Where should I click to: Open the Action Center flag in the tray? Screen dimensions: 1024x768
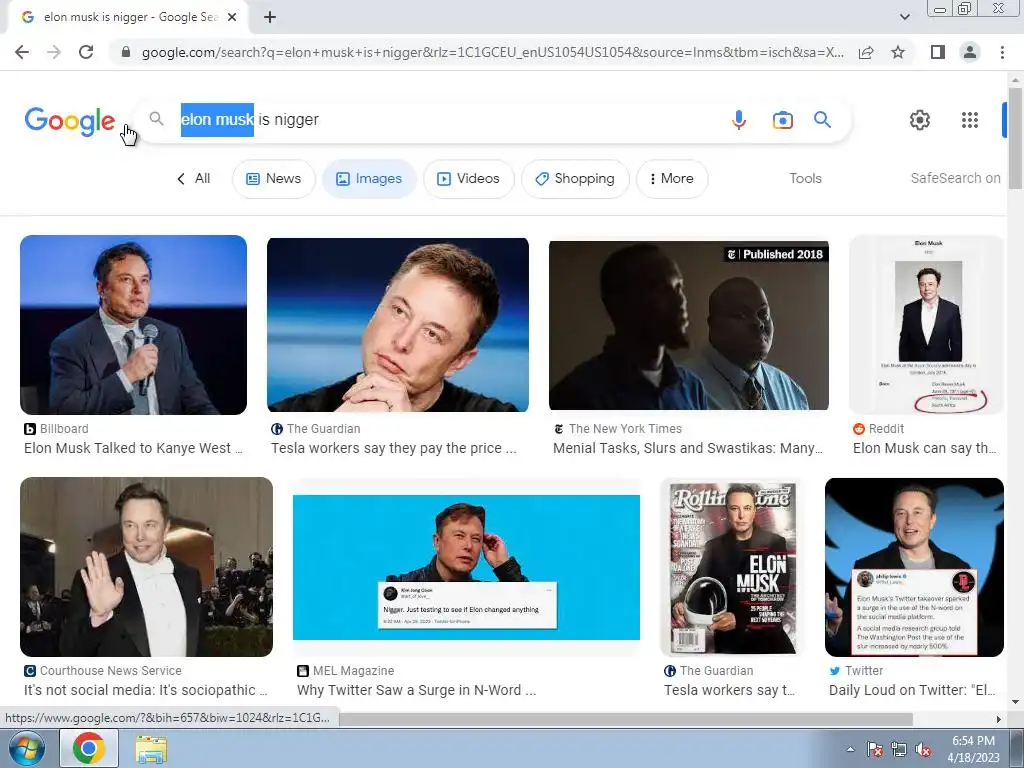tap(874, 749)
